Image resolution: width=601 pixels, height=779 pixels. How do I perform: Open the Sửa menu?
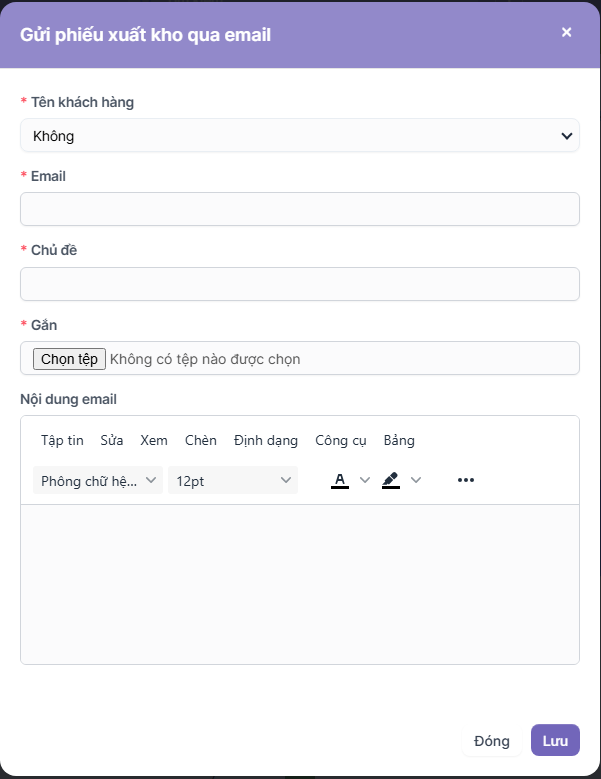(x=112, y=440)
